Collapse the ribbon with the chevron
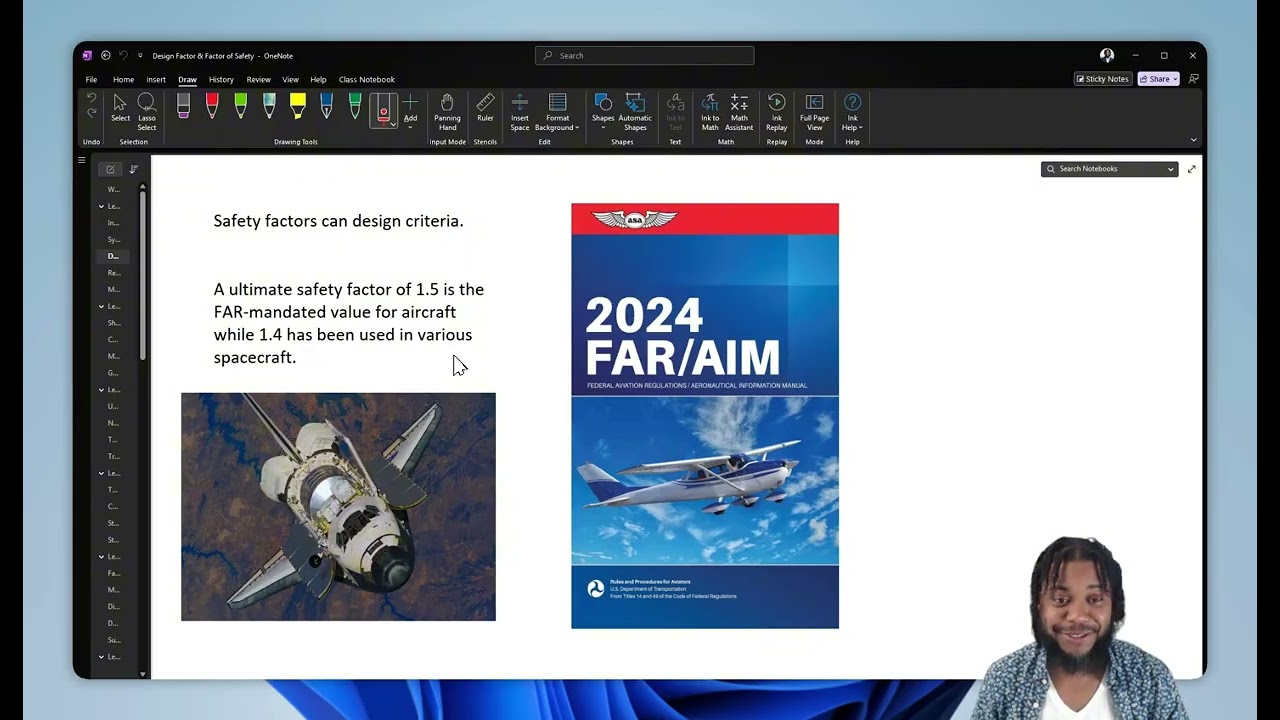1280x720 pixels. click(x=1193, y=140)
